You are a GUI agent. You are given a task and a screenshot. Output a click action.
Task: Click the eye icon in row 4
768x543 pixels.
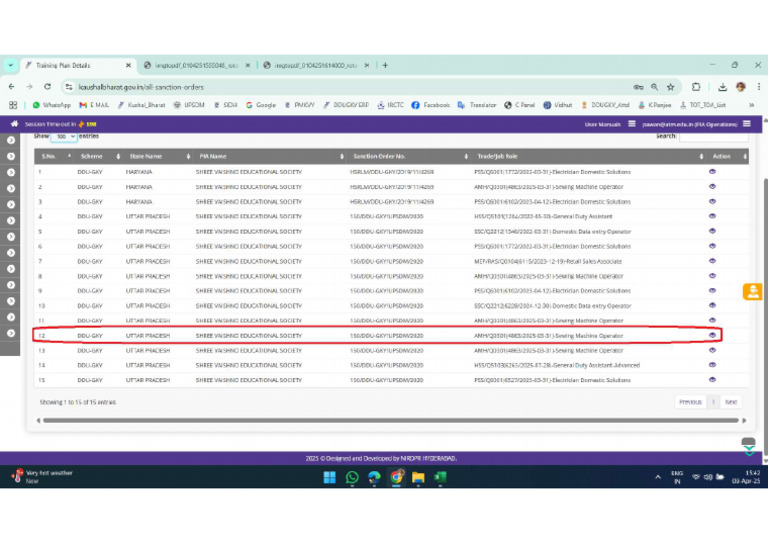click(712, 216)
